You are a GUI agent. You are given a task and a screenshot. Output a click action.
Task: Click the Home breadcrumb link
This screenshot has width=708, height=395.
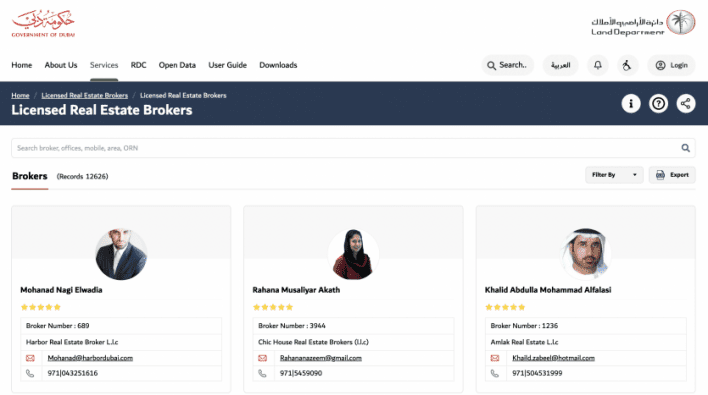click(x=20, y=95)
